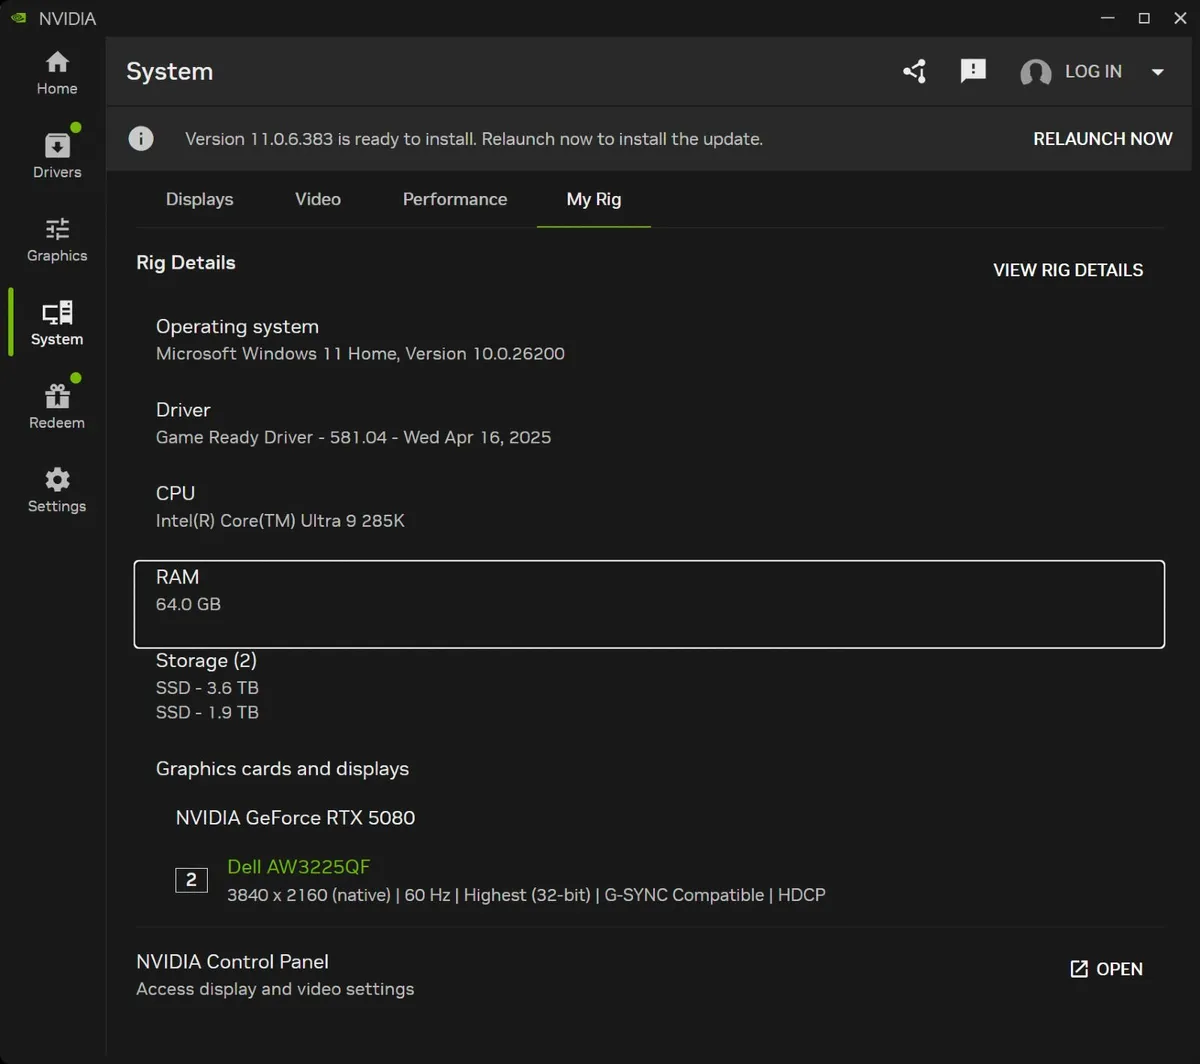Screen dimensions: 1200x1064
Task: Open the Performance tab
Action: pos(455,199)
